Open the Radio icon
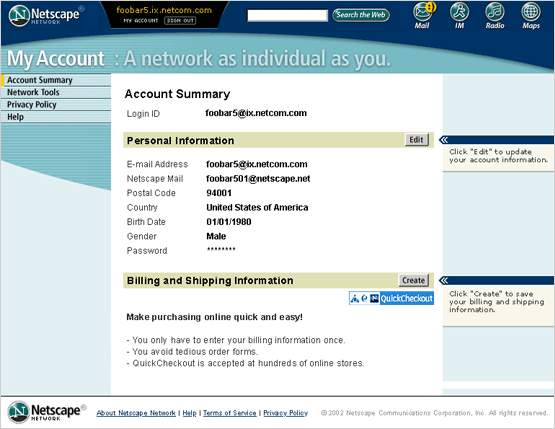The width and height of the screenshot is (555, 429). point(495,16)
